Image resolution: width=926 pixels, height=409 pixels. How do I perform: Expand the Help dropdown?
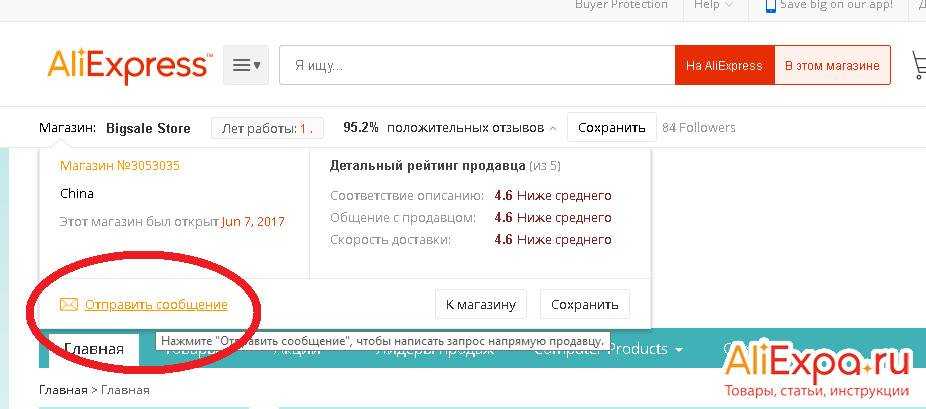[x=712, y=5]
